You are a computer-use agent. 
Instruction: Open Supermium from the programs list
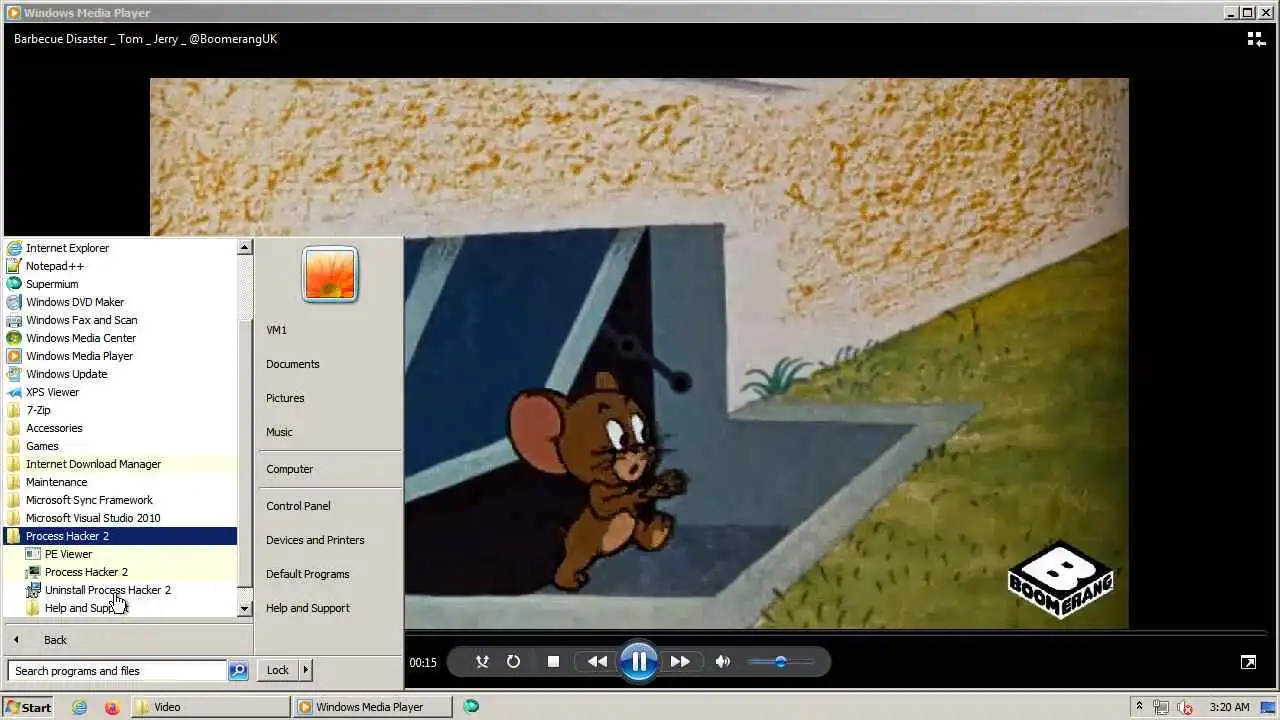[121, 284]
